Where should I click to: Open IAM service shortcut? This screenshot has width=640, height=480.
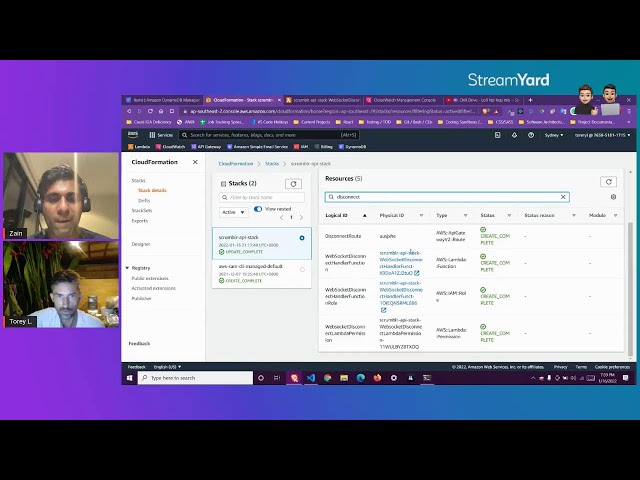(301, 147)
